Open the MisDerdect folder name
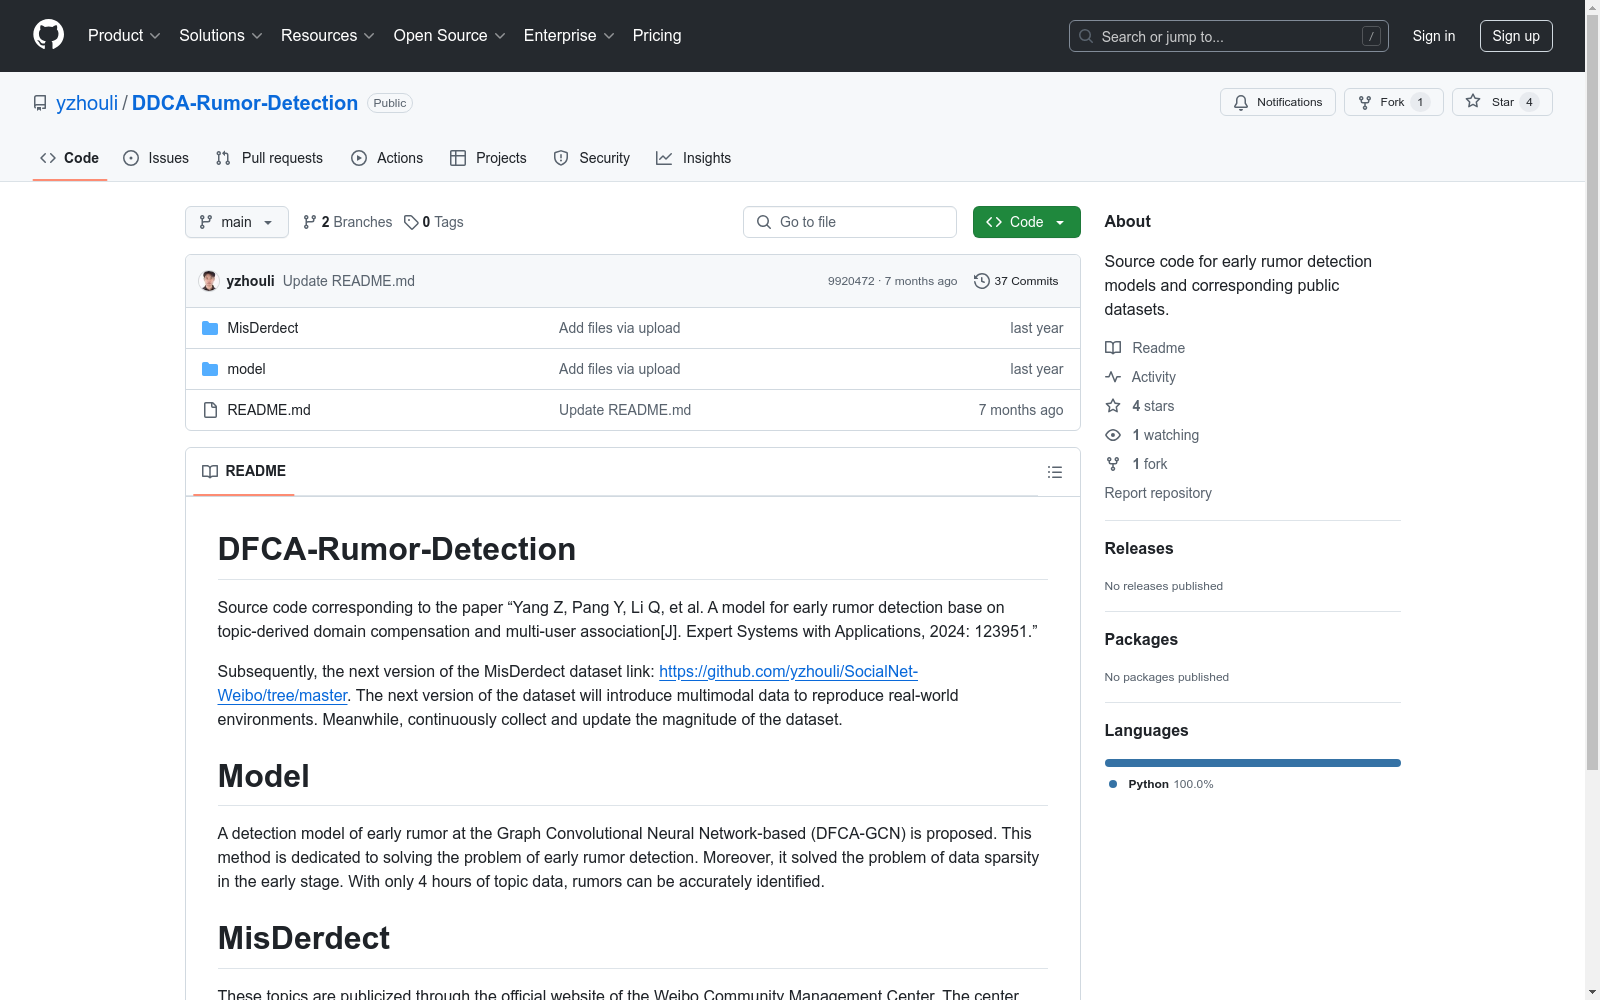The height and width of the screenshot is (1000, 1600). 263,328
